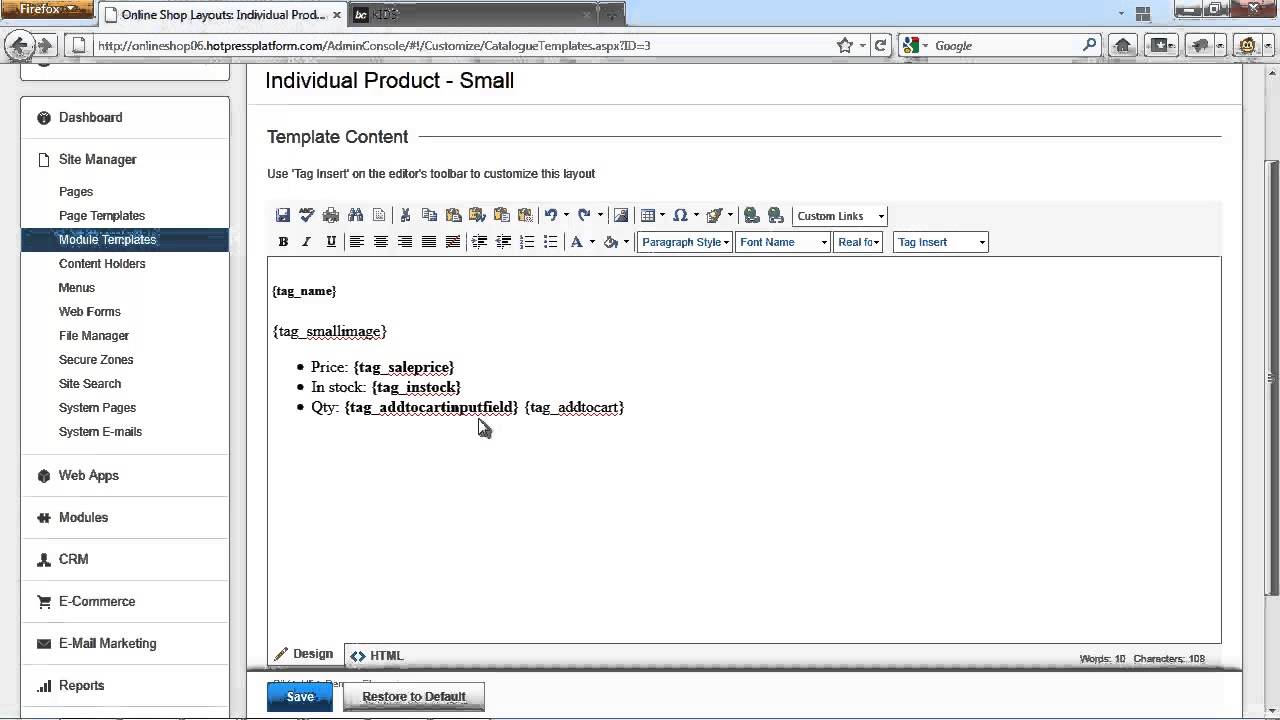
Task: Click the Print icon in the editor toolbar
Action: click(x=331, y=215)
